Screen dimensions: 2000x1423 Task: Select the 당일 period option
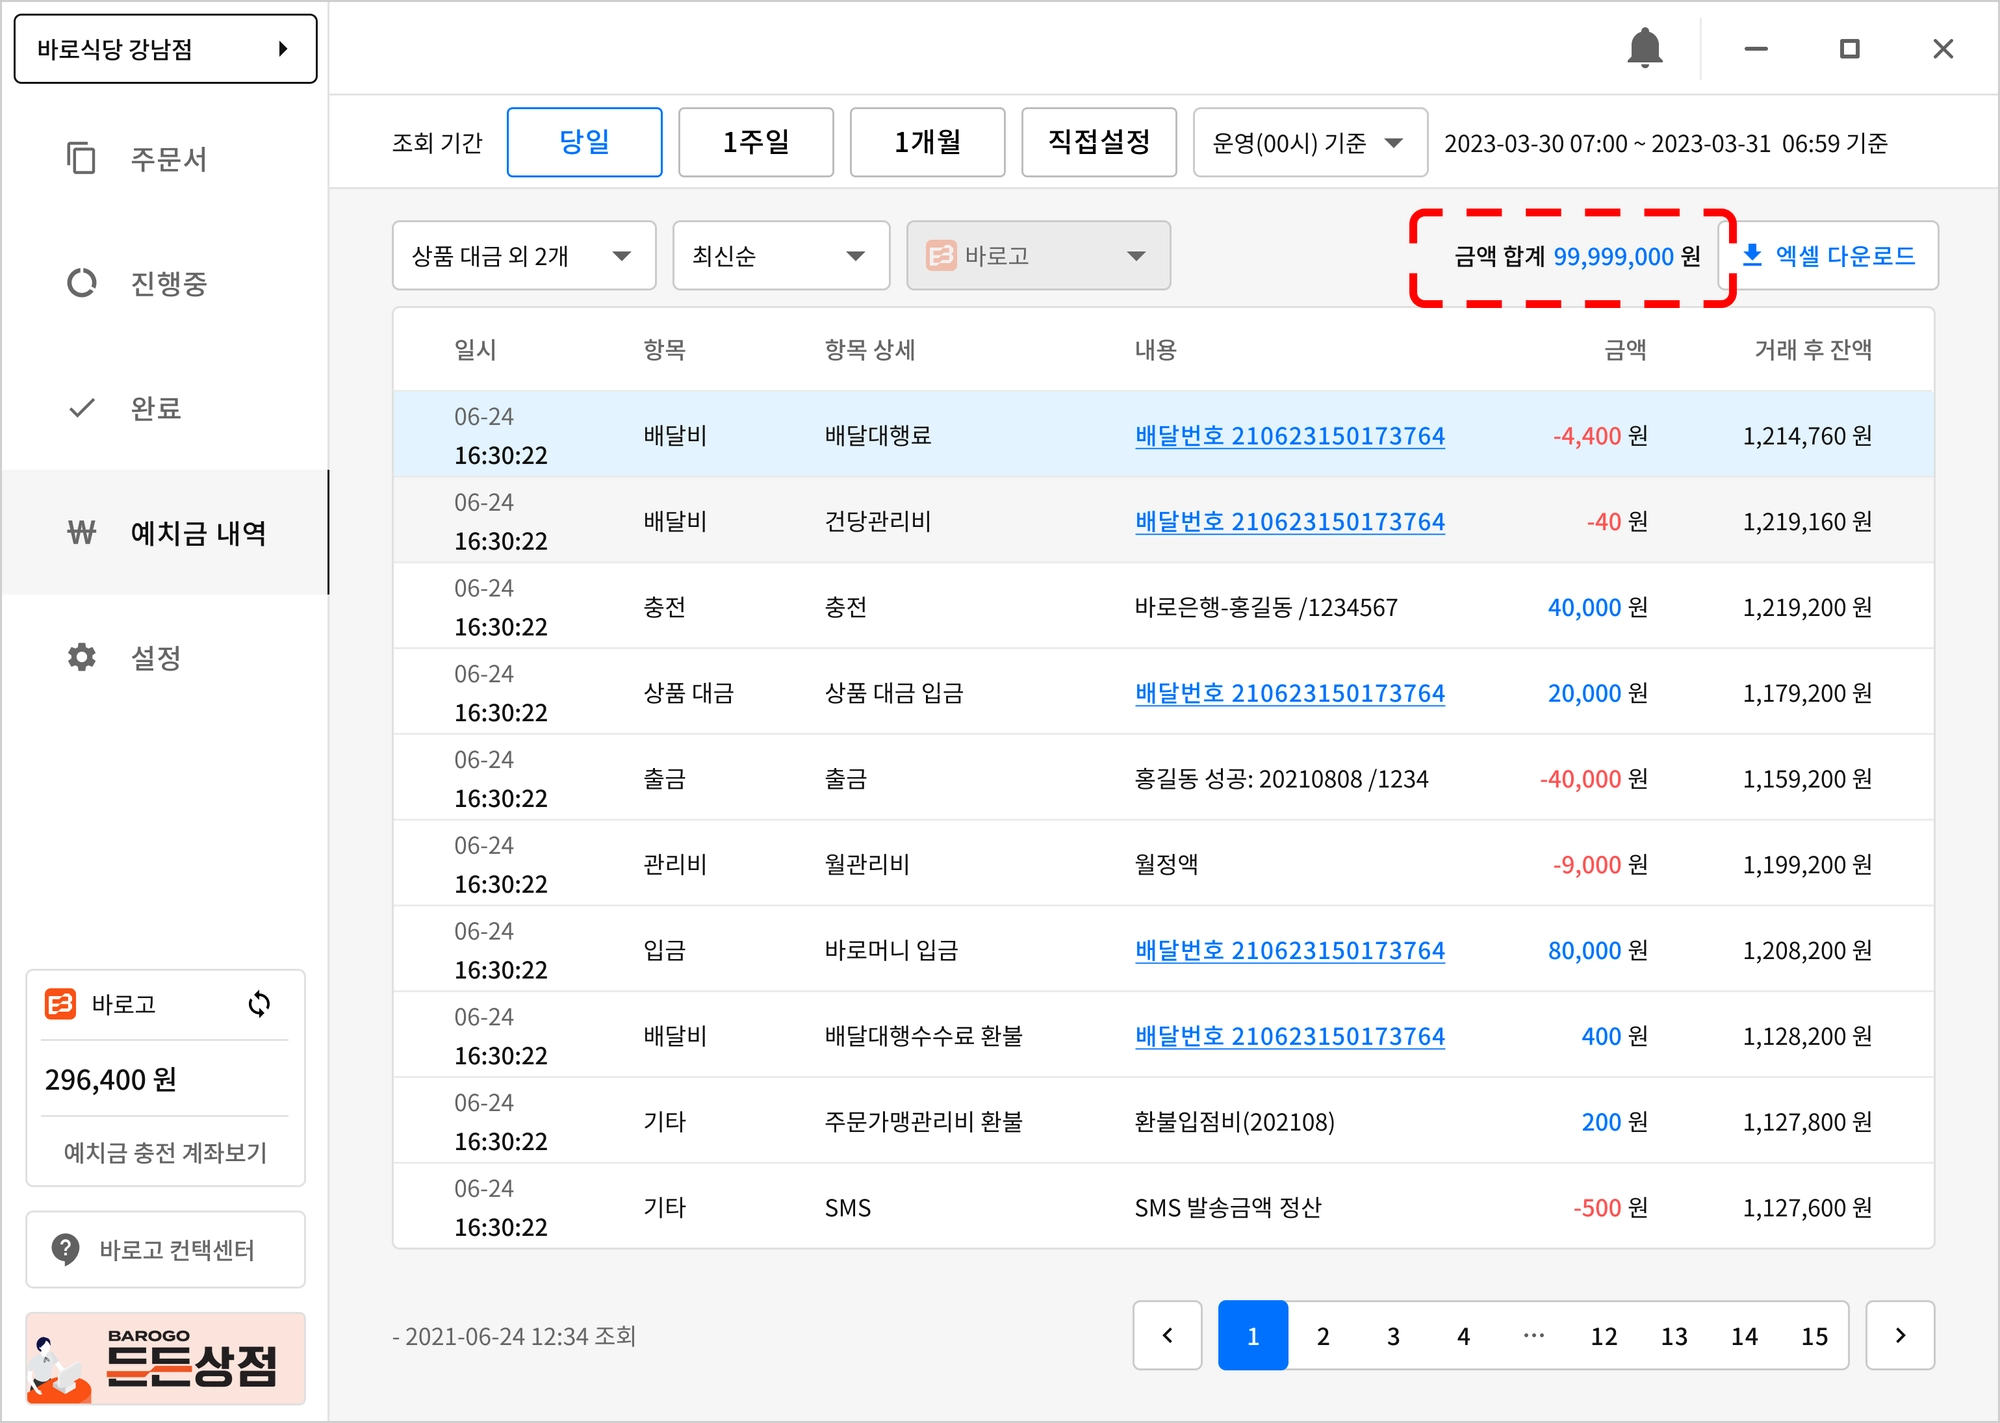[x=584, y=142]
